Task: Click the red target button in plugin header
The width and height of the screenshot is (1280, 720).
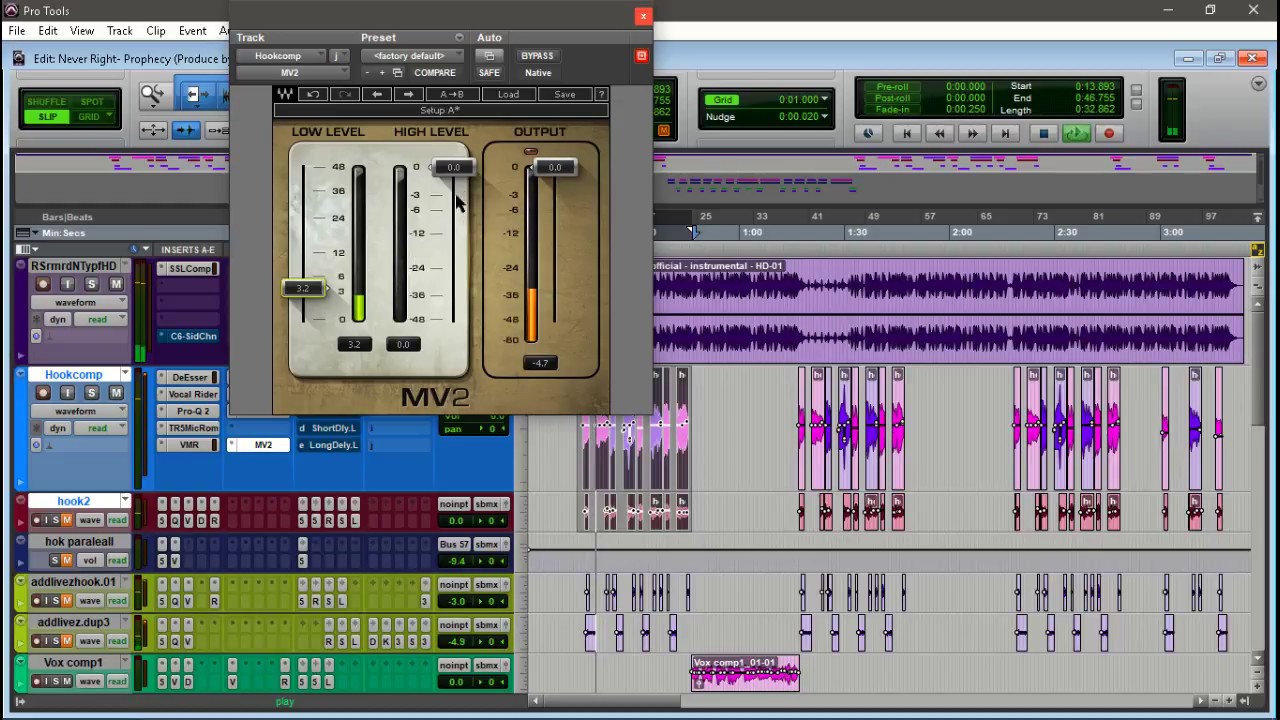Action: 641,56
